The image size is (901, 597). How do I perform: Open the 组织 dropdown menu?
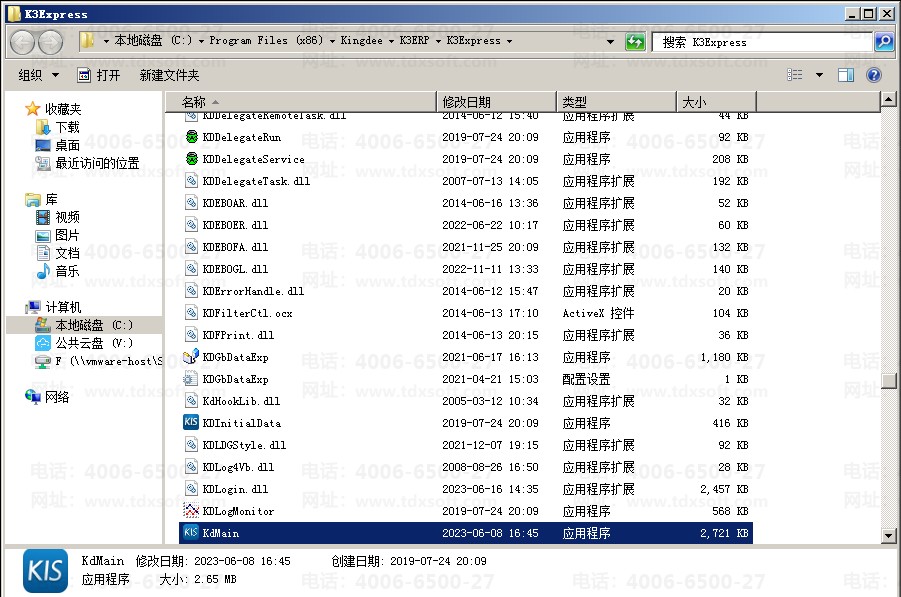pos(39,75)
